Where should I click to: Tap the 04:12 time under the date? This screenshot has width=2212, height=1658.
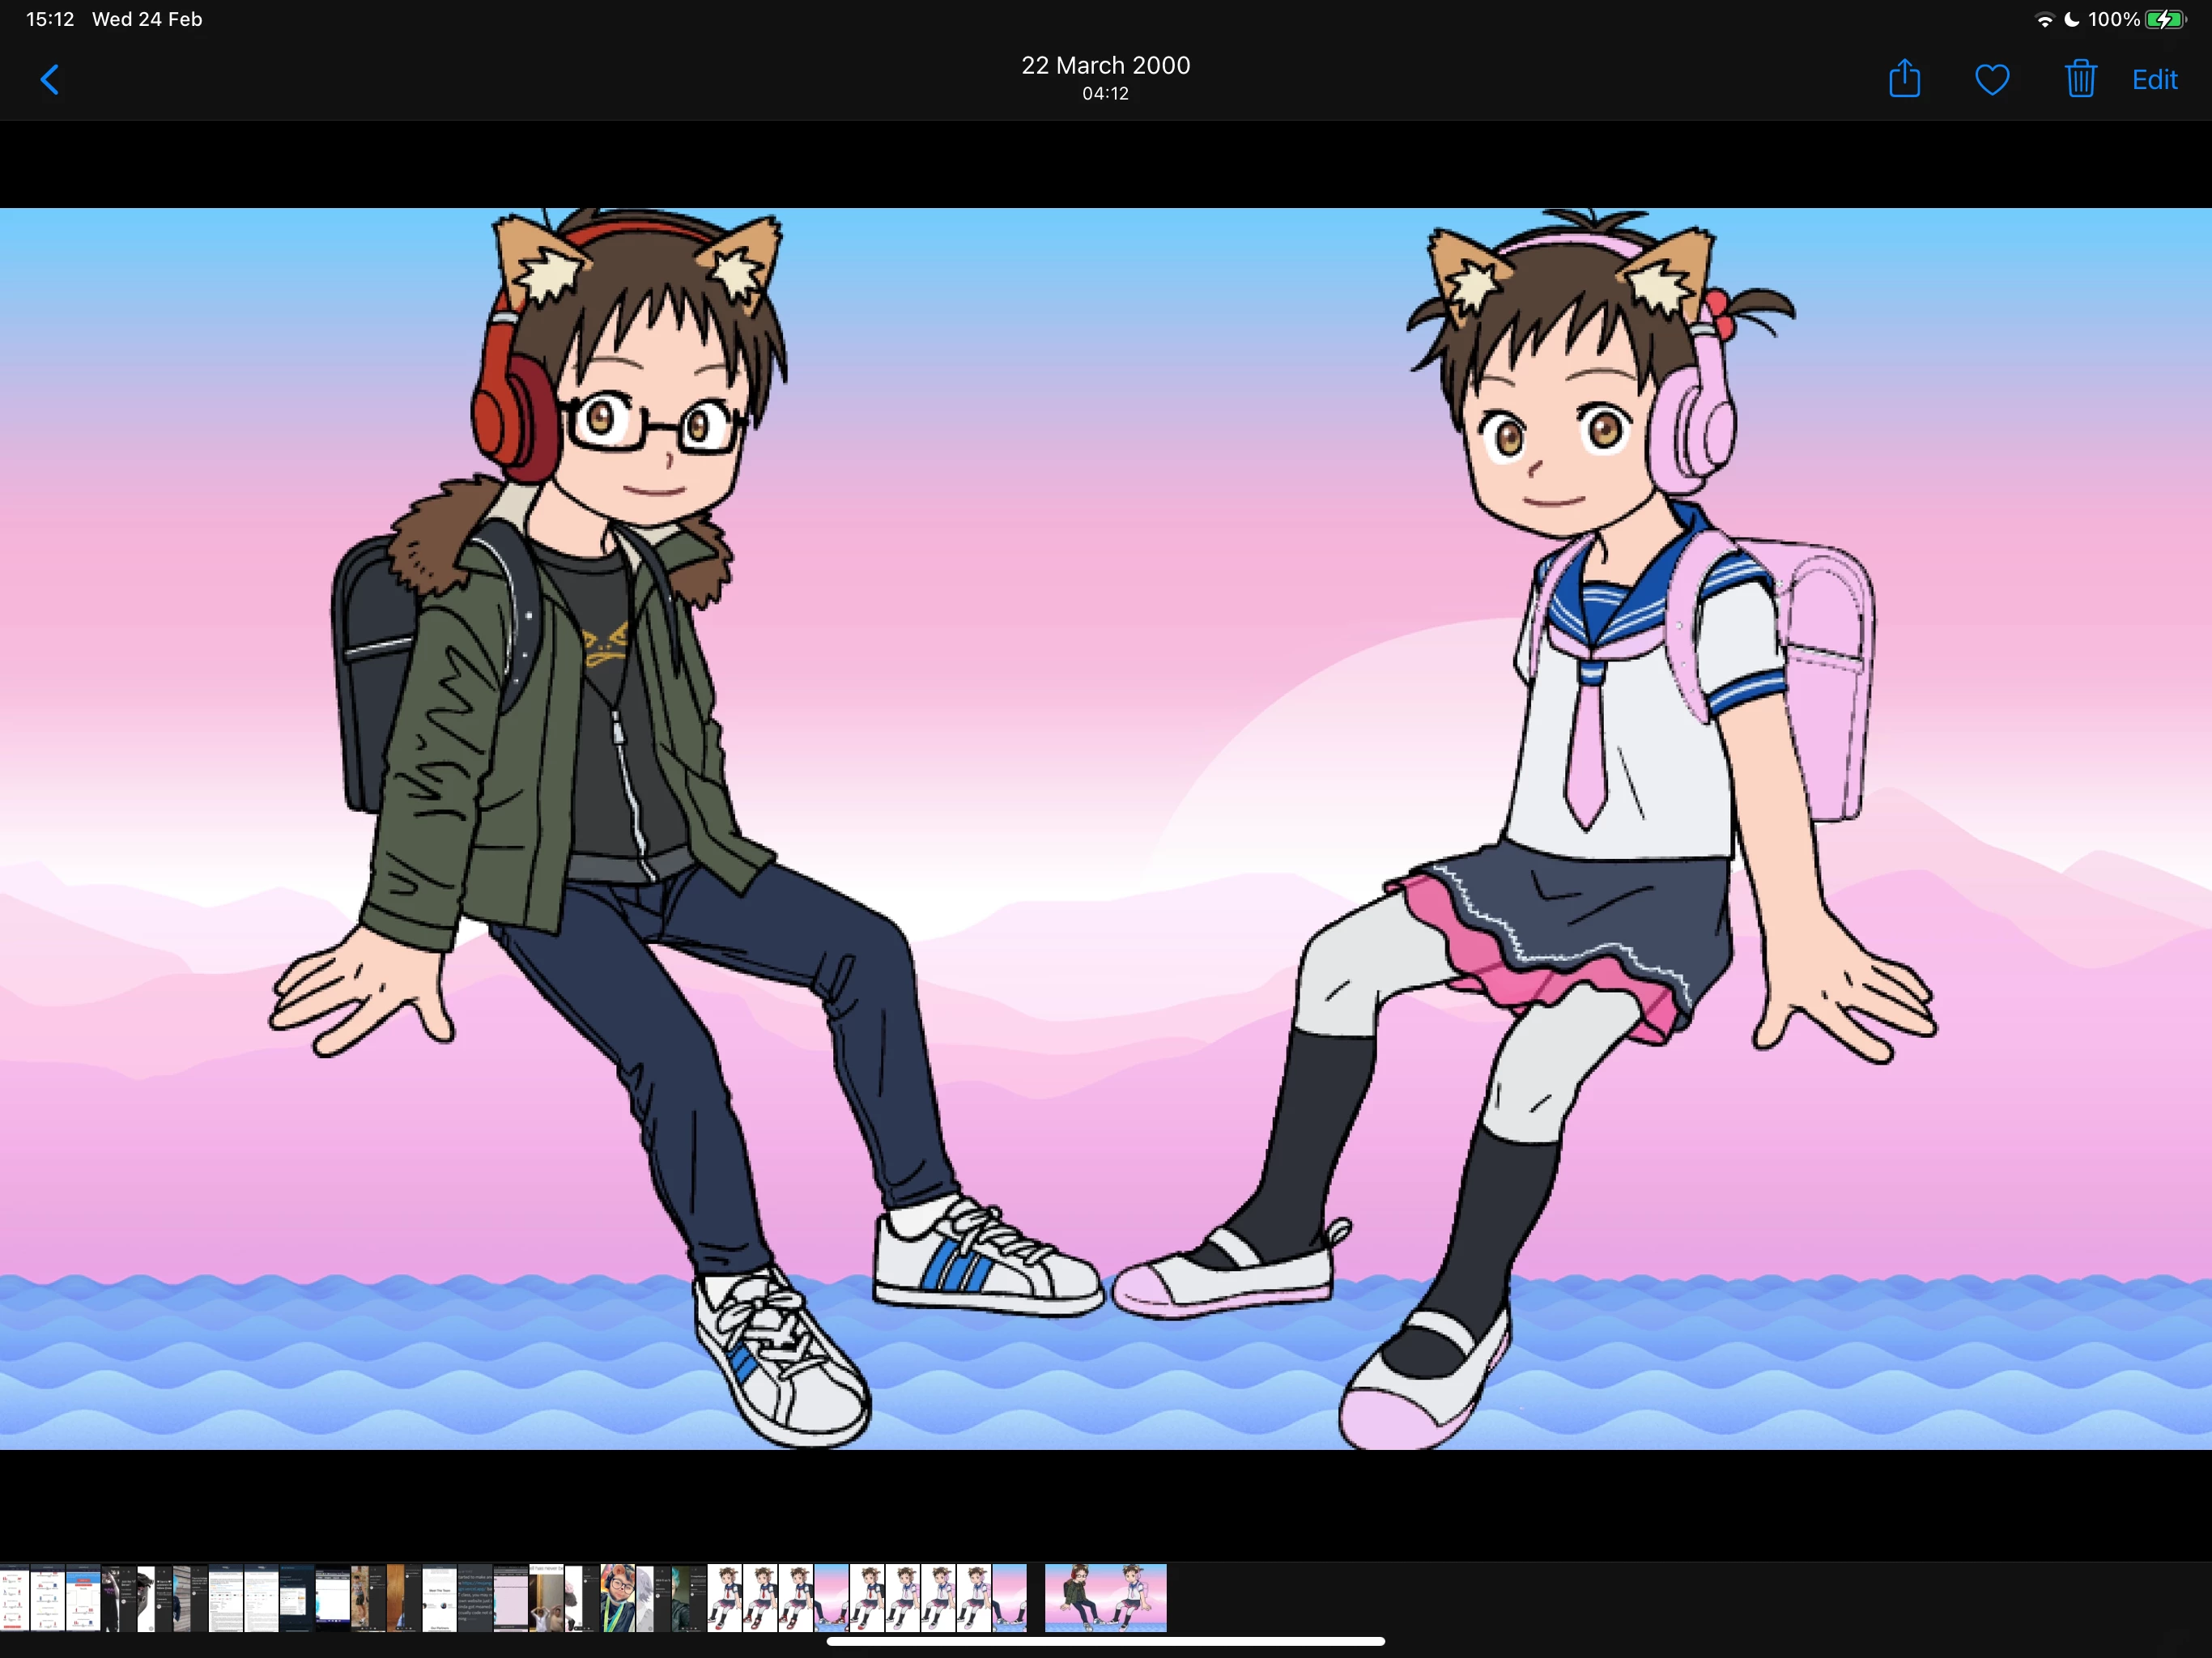1105,94
